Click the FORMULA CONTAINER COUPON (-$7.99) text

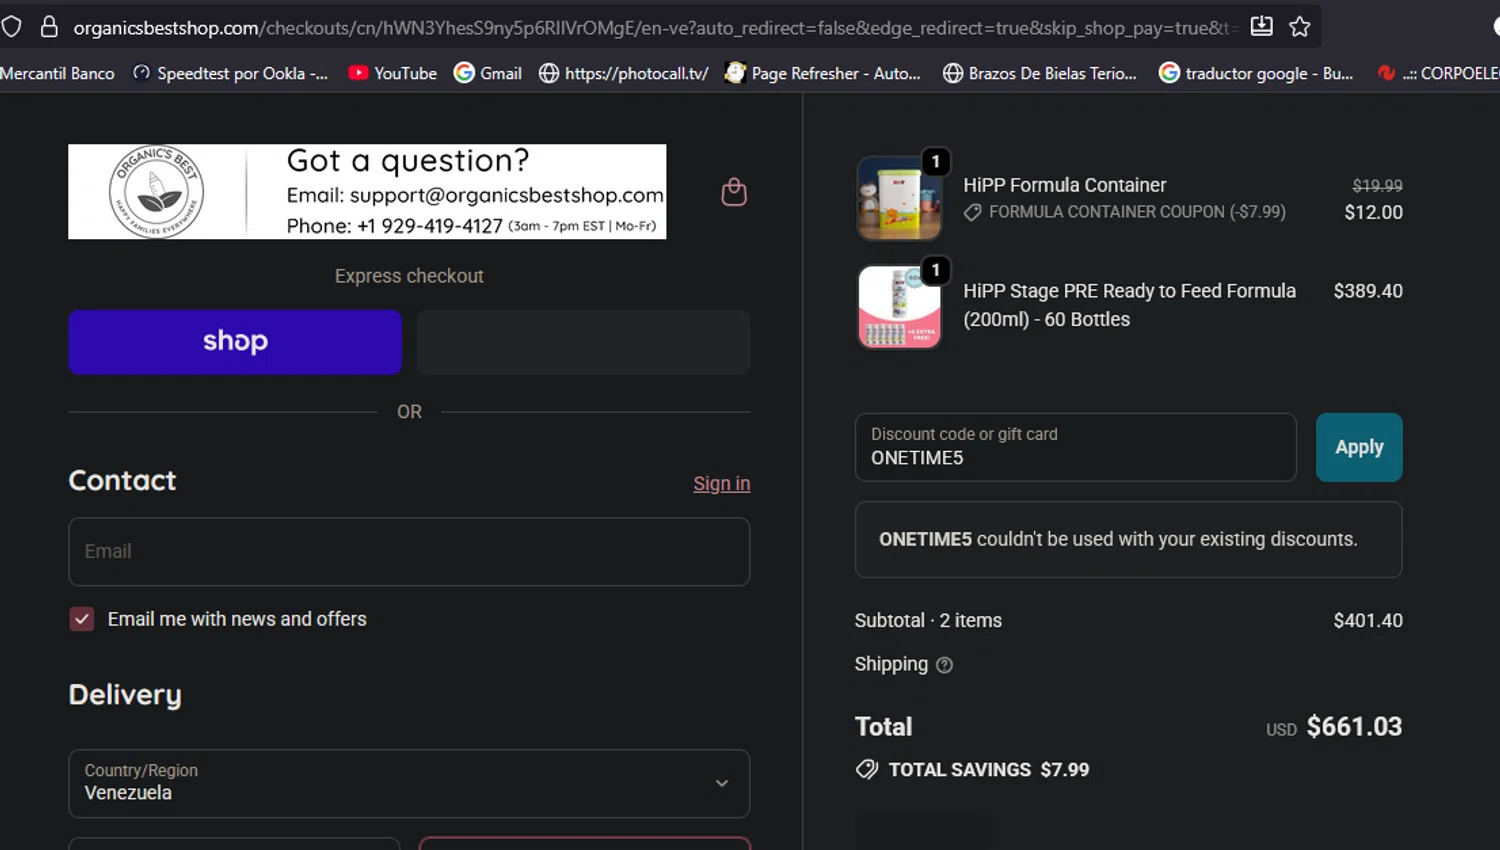tap(1137, 212)
